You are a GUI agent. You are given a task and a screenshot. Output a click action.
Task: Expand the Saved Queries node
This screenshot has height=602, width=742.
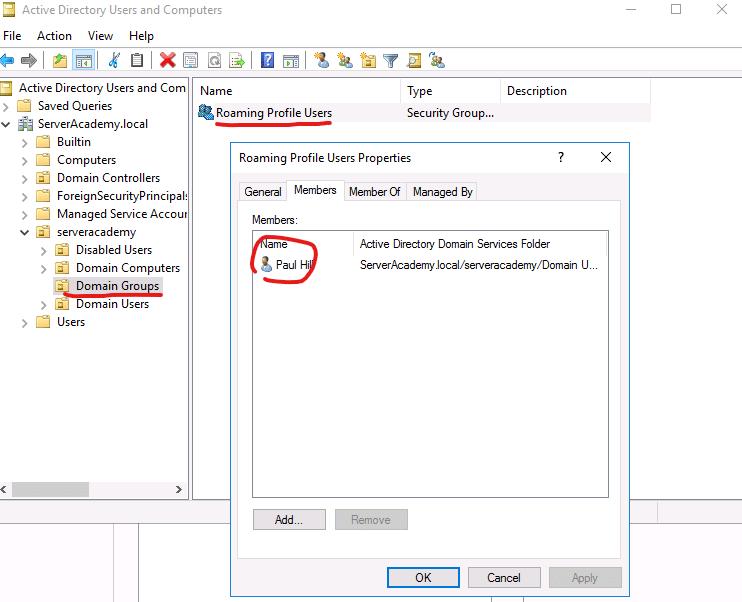7,106
